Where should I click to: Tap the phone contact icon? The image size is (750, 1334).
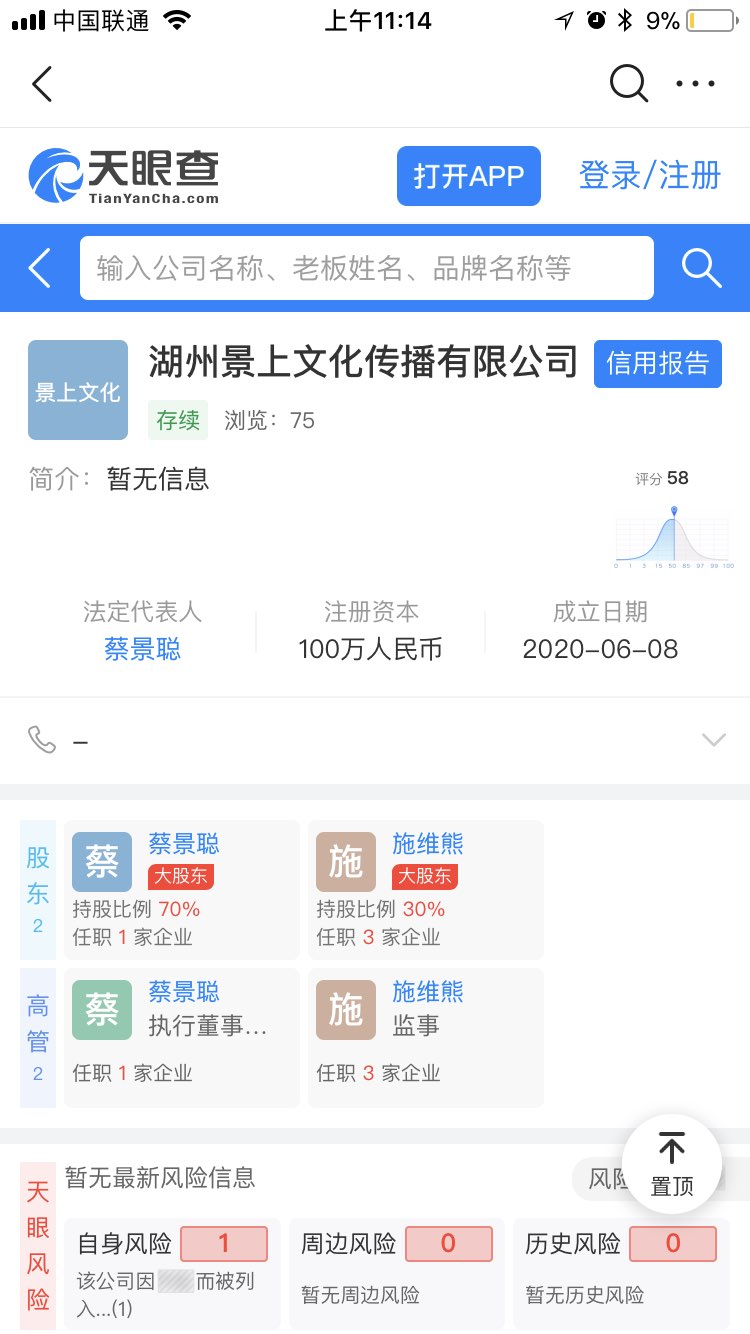pos(42,740)
